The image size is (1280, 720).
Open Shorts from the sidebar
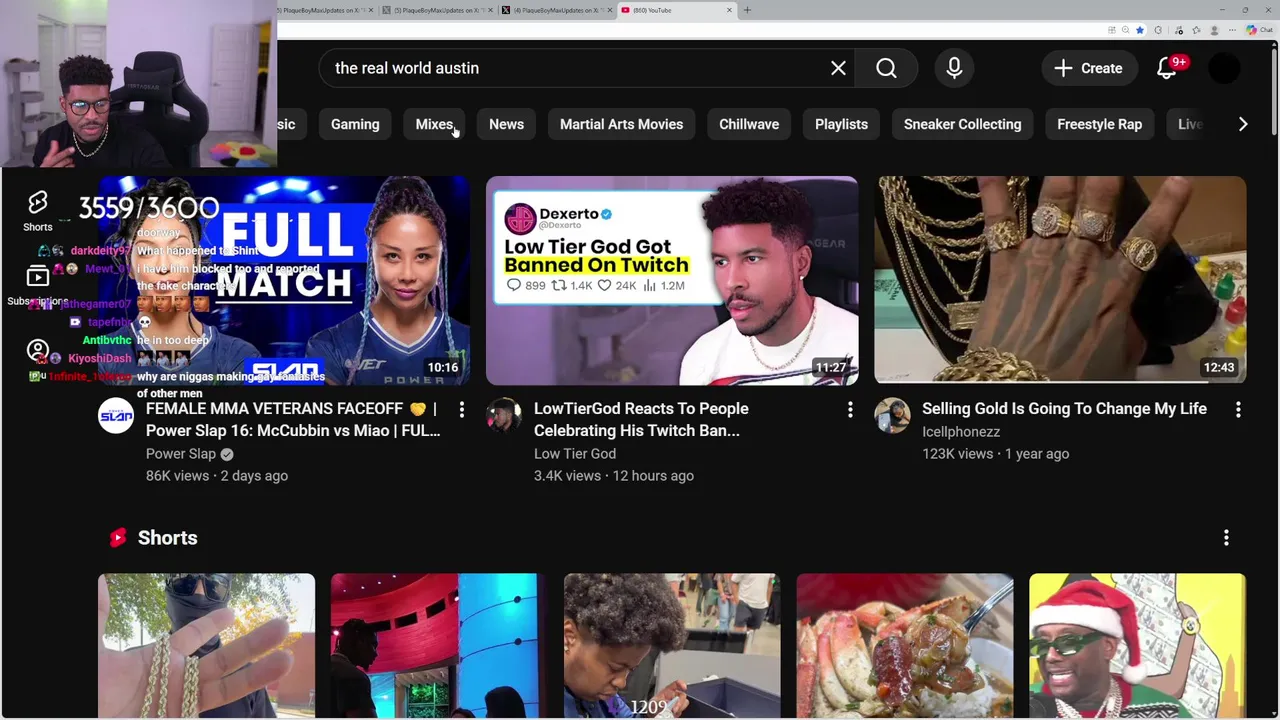coord(38,211)
